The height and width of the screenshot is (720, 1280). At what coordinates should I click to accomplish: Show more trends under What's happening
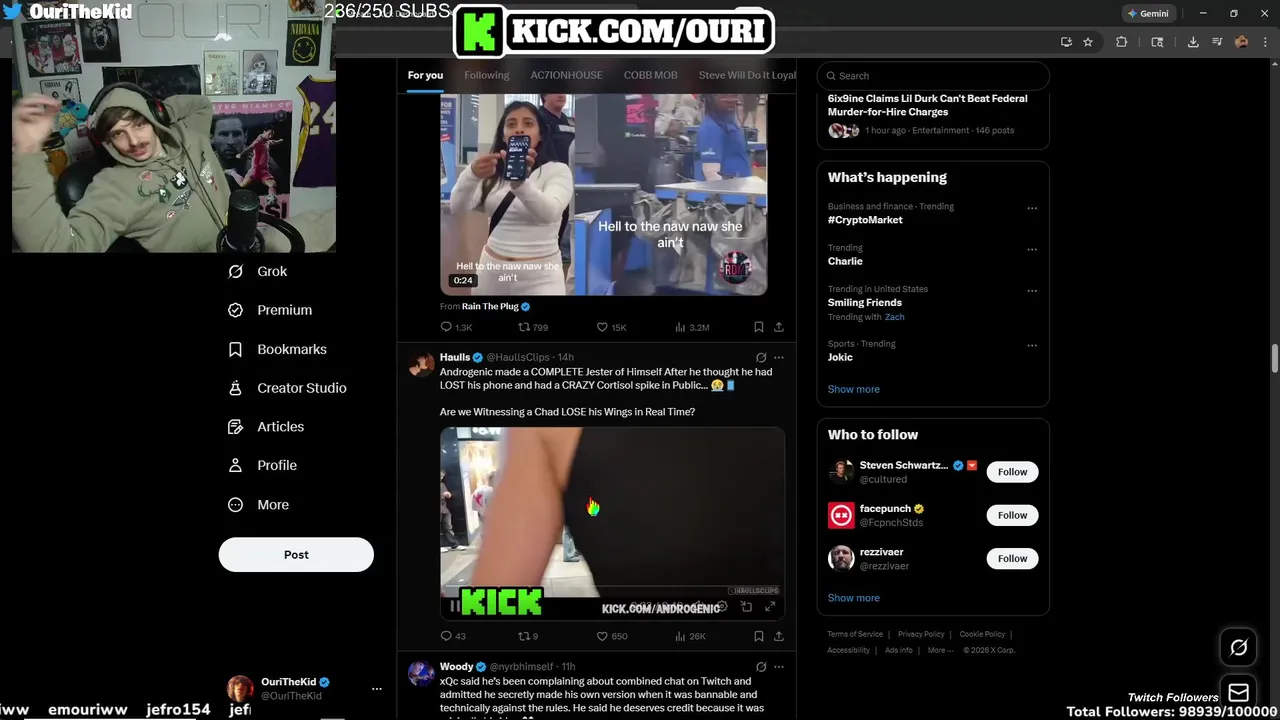tap(854, 389)
